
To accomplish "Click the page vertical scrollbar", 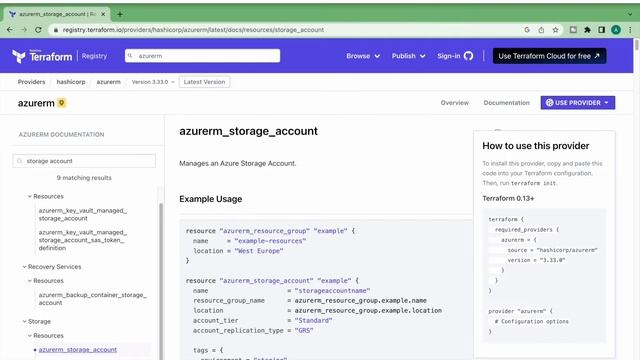I will (636, 45).
